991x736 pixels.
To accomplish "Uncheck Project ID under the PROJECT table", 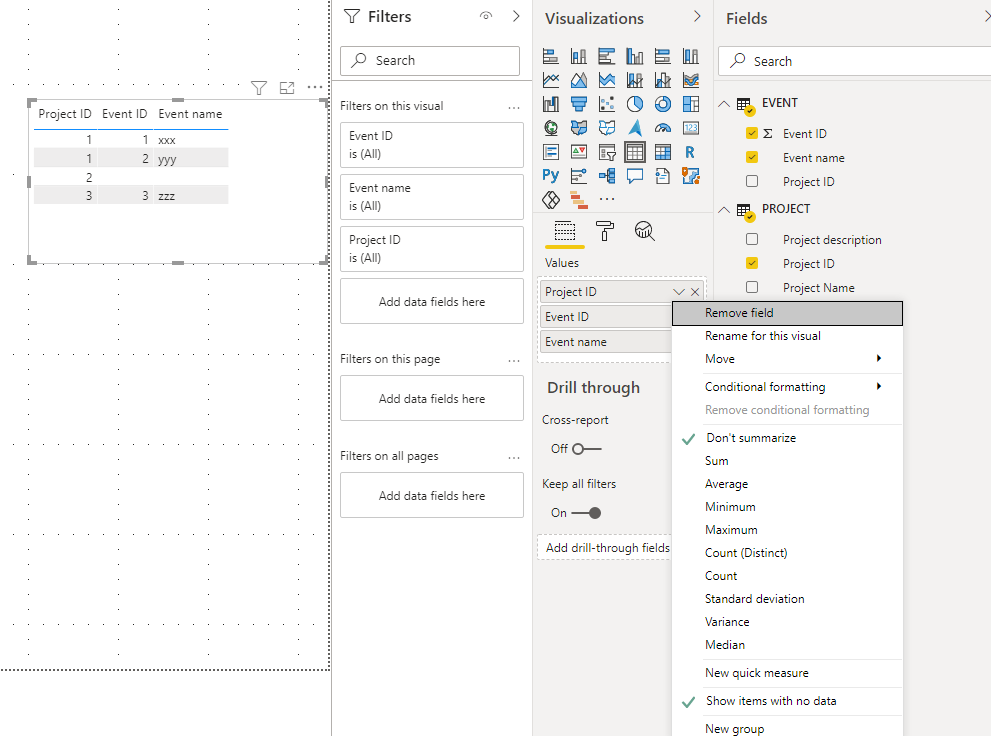I will (x=751, y=263).
